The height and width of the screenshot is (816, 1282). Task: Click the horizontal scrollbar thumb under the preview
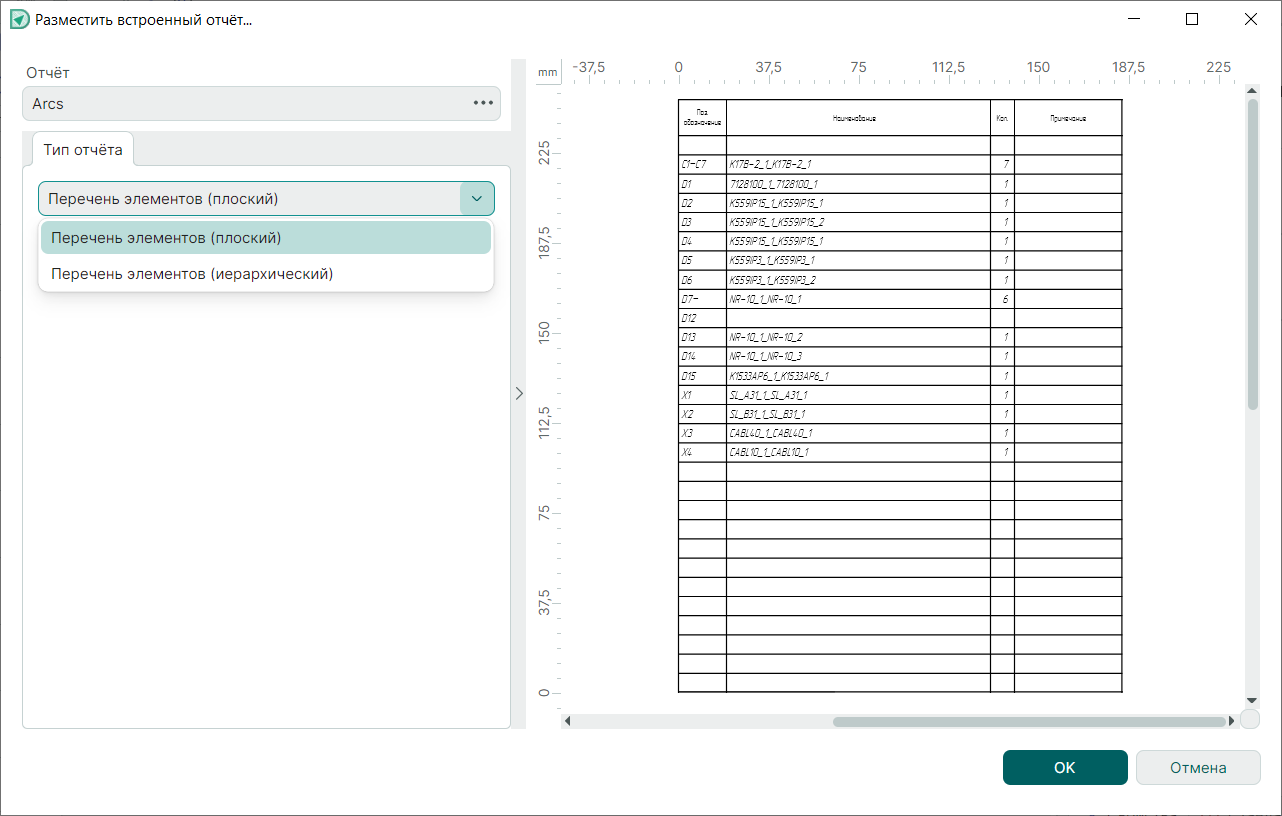(1029, 721)
